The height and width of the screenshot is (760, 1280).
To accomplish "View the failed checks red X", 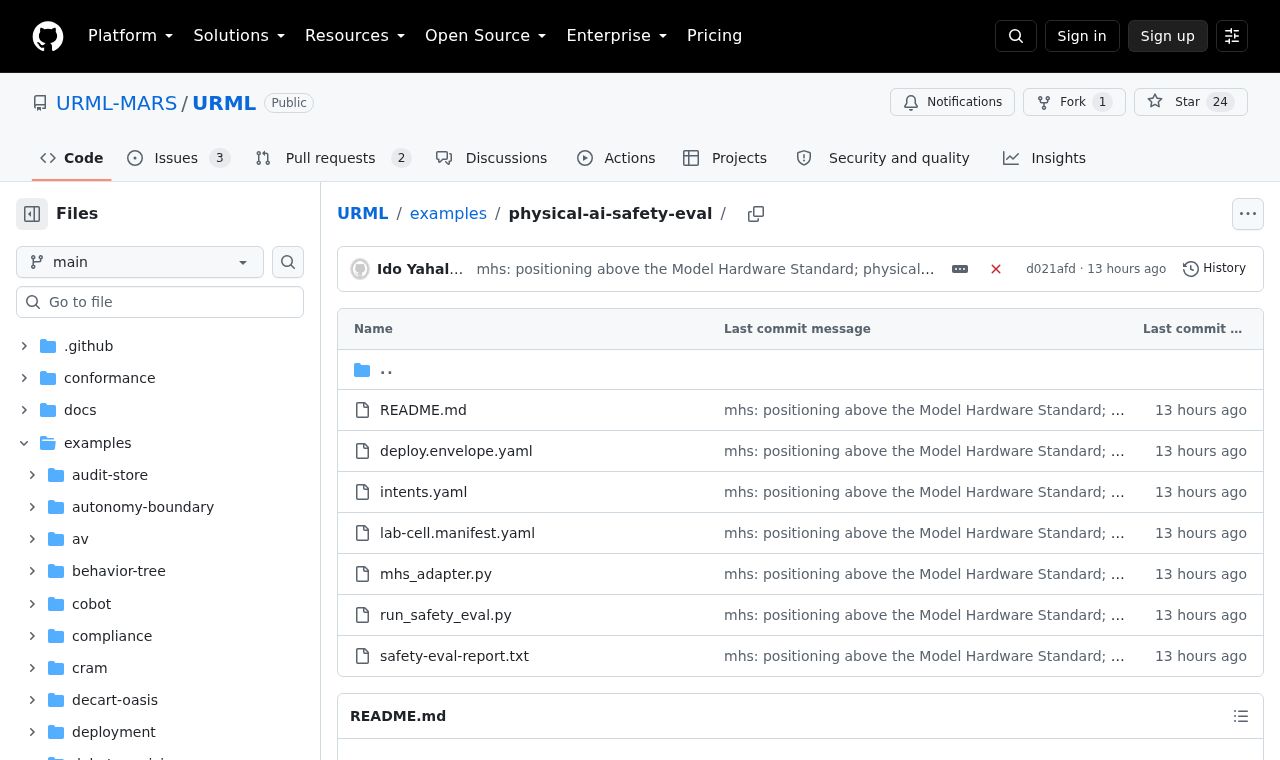I will pos(996,269).
